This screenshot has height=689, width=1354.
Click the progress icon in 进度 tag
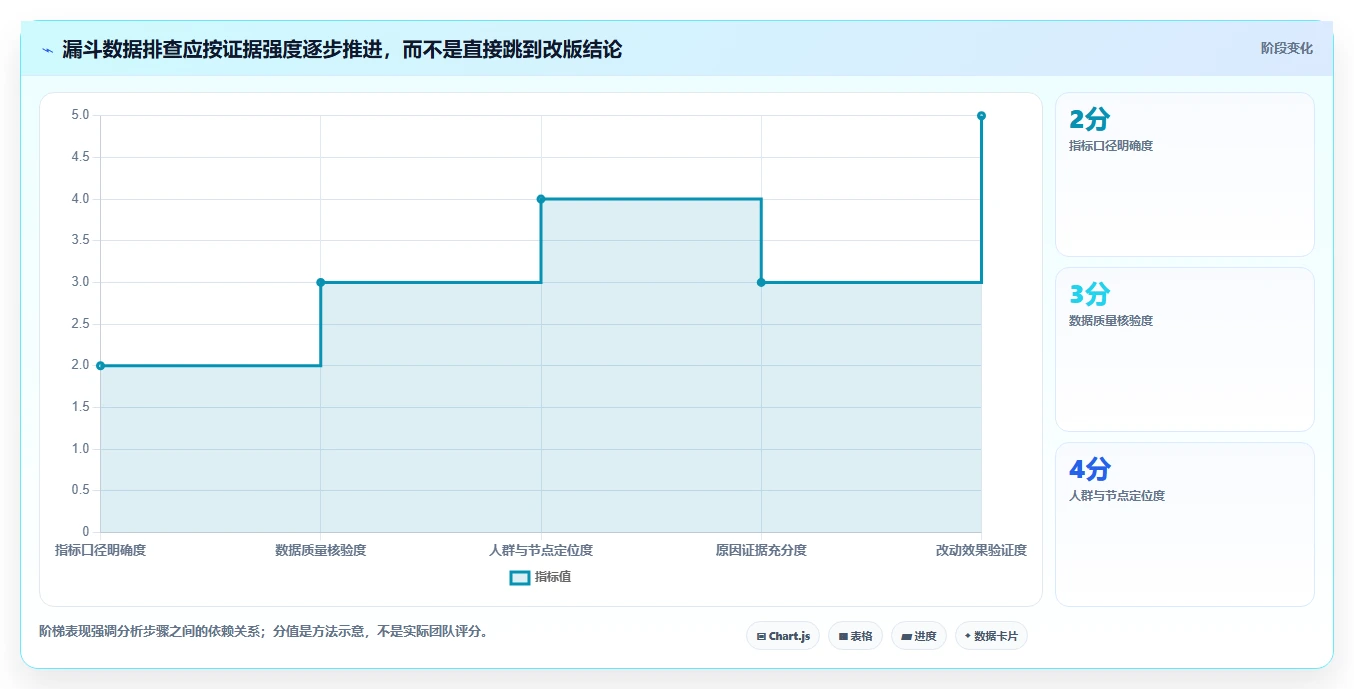pyautogui.click(x=906, y=636)
